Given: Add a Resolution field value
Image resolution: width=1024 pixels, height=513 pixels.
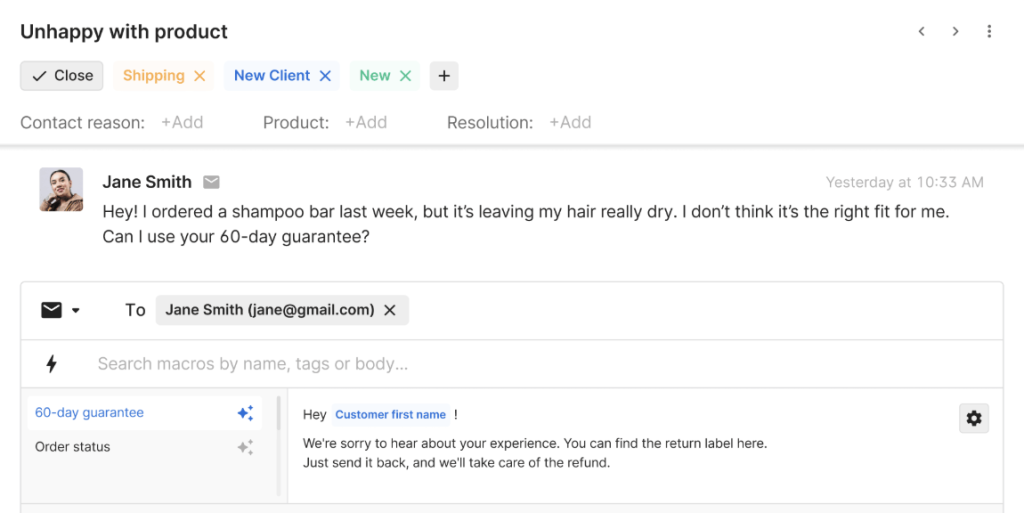Looking at the screenshot, I should pos(570,122).
